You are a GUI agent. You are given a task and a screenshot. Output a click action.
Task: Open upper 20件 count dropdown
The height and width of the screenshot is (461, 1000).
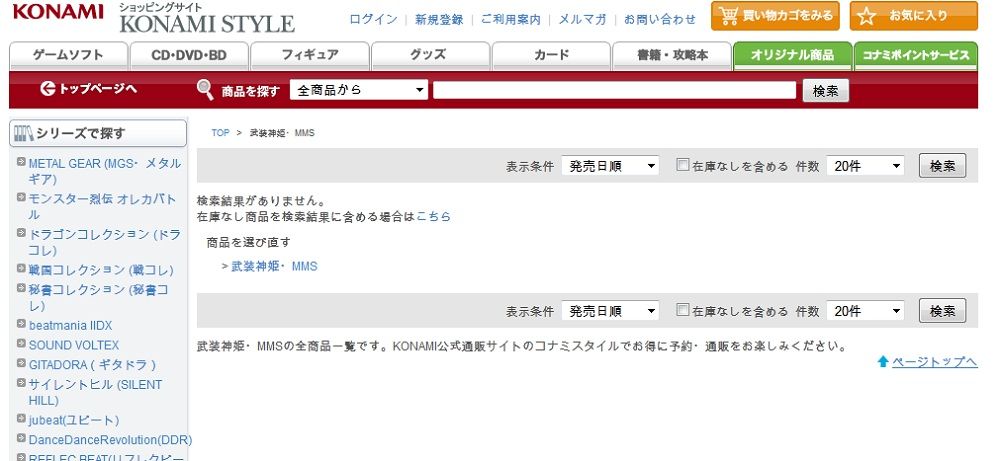pos(865,166)
